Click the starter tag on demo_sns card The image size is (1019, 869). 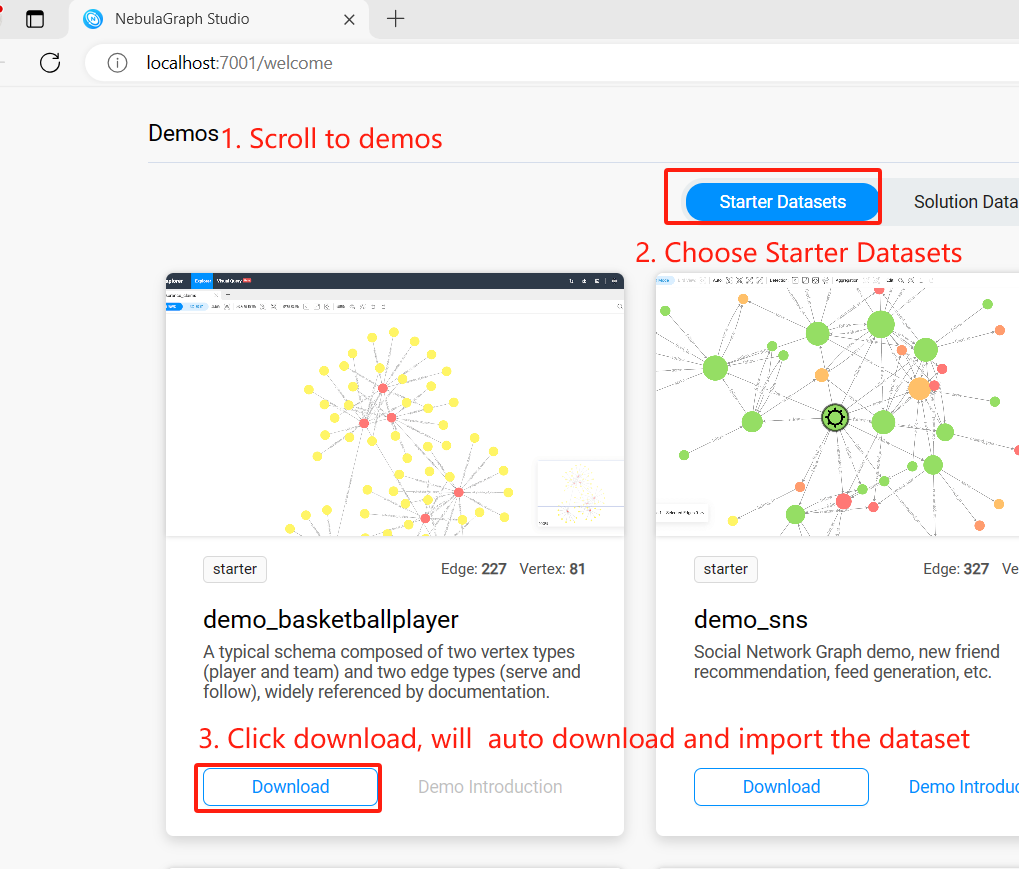point(725,569)
